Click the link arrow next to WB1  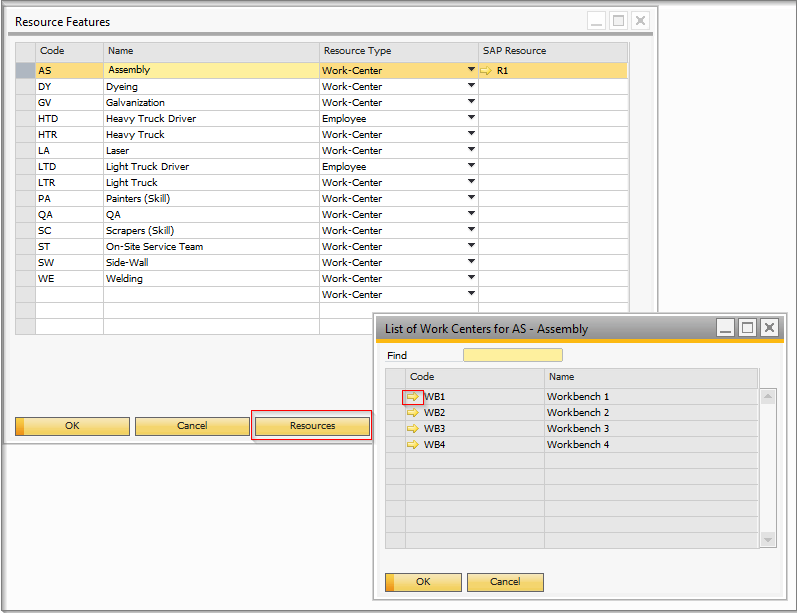click(413, 397)
